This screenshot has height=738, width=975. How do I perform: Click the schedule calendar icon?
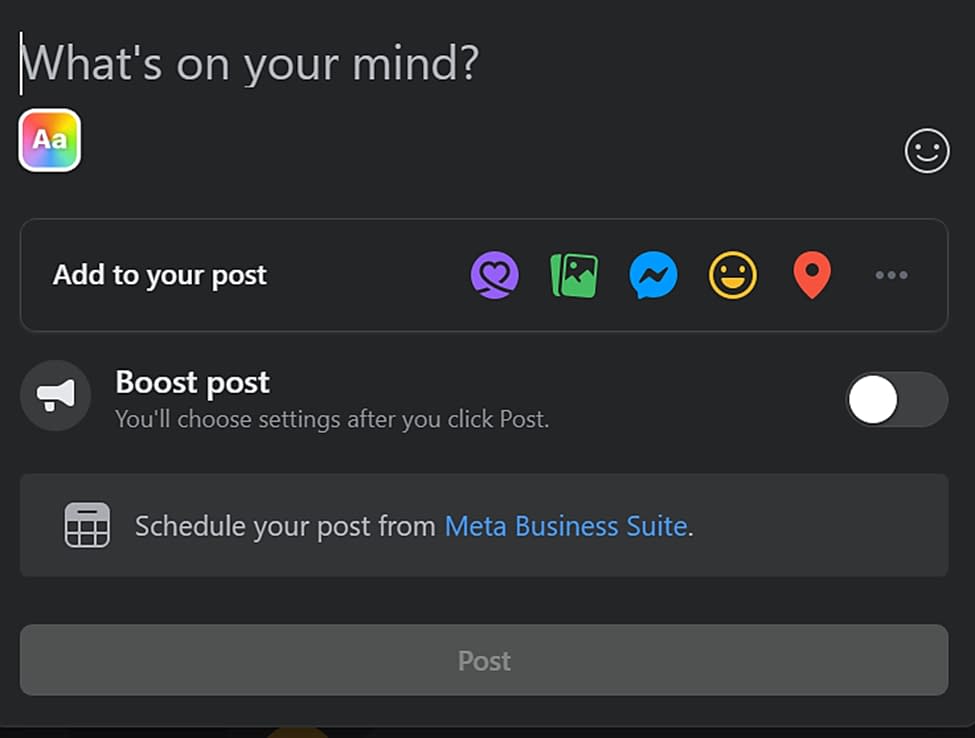click(x=88, y=525)
